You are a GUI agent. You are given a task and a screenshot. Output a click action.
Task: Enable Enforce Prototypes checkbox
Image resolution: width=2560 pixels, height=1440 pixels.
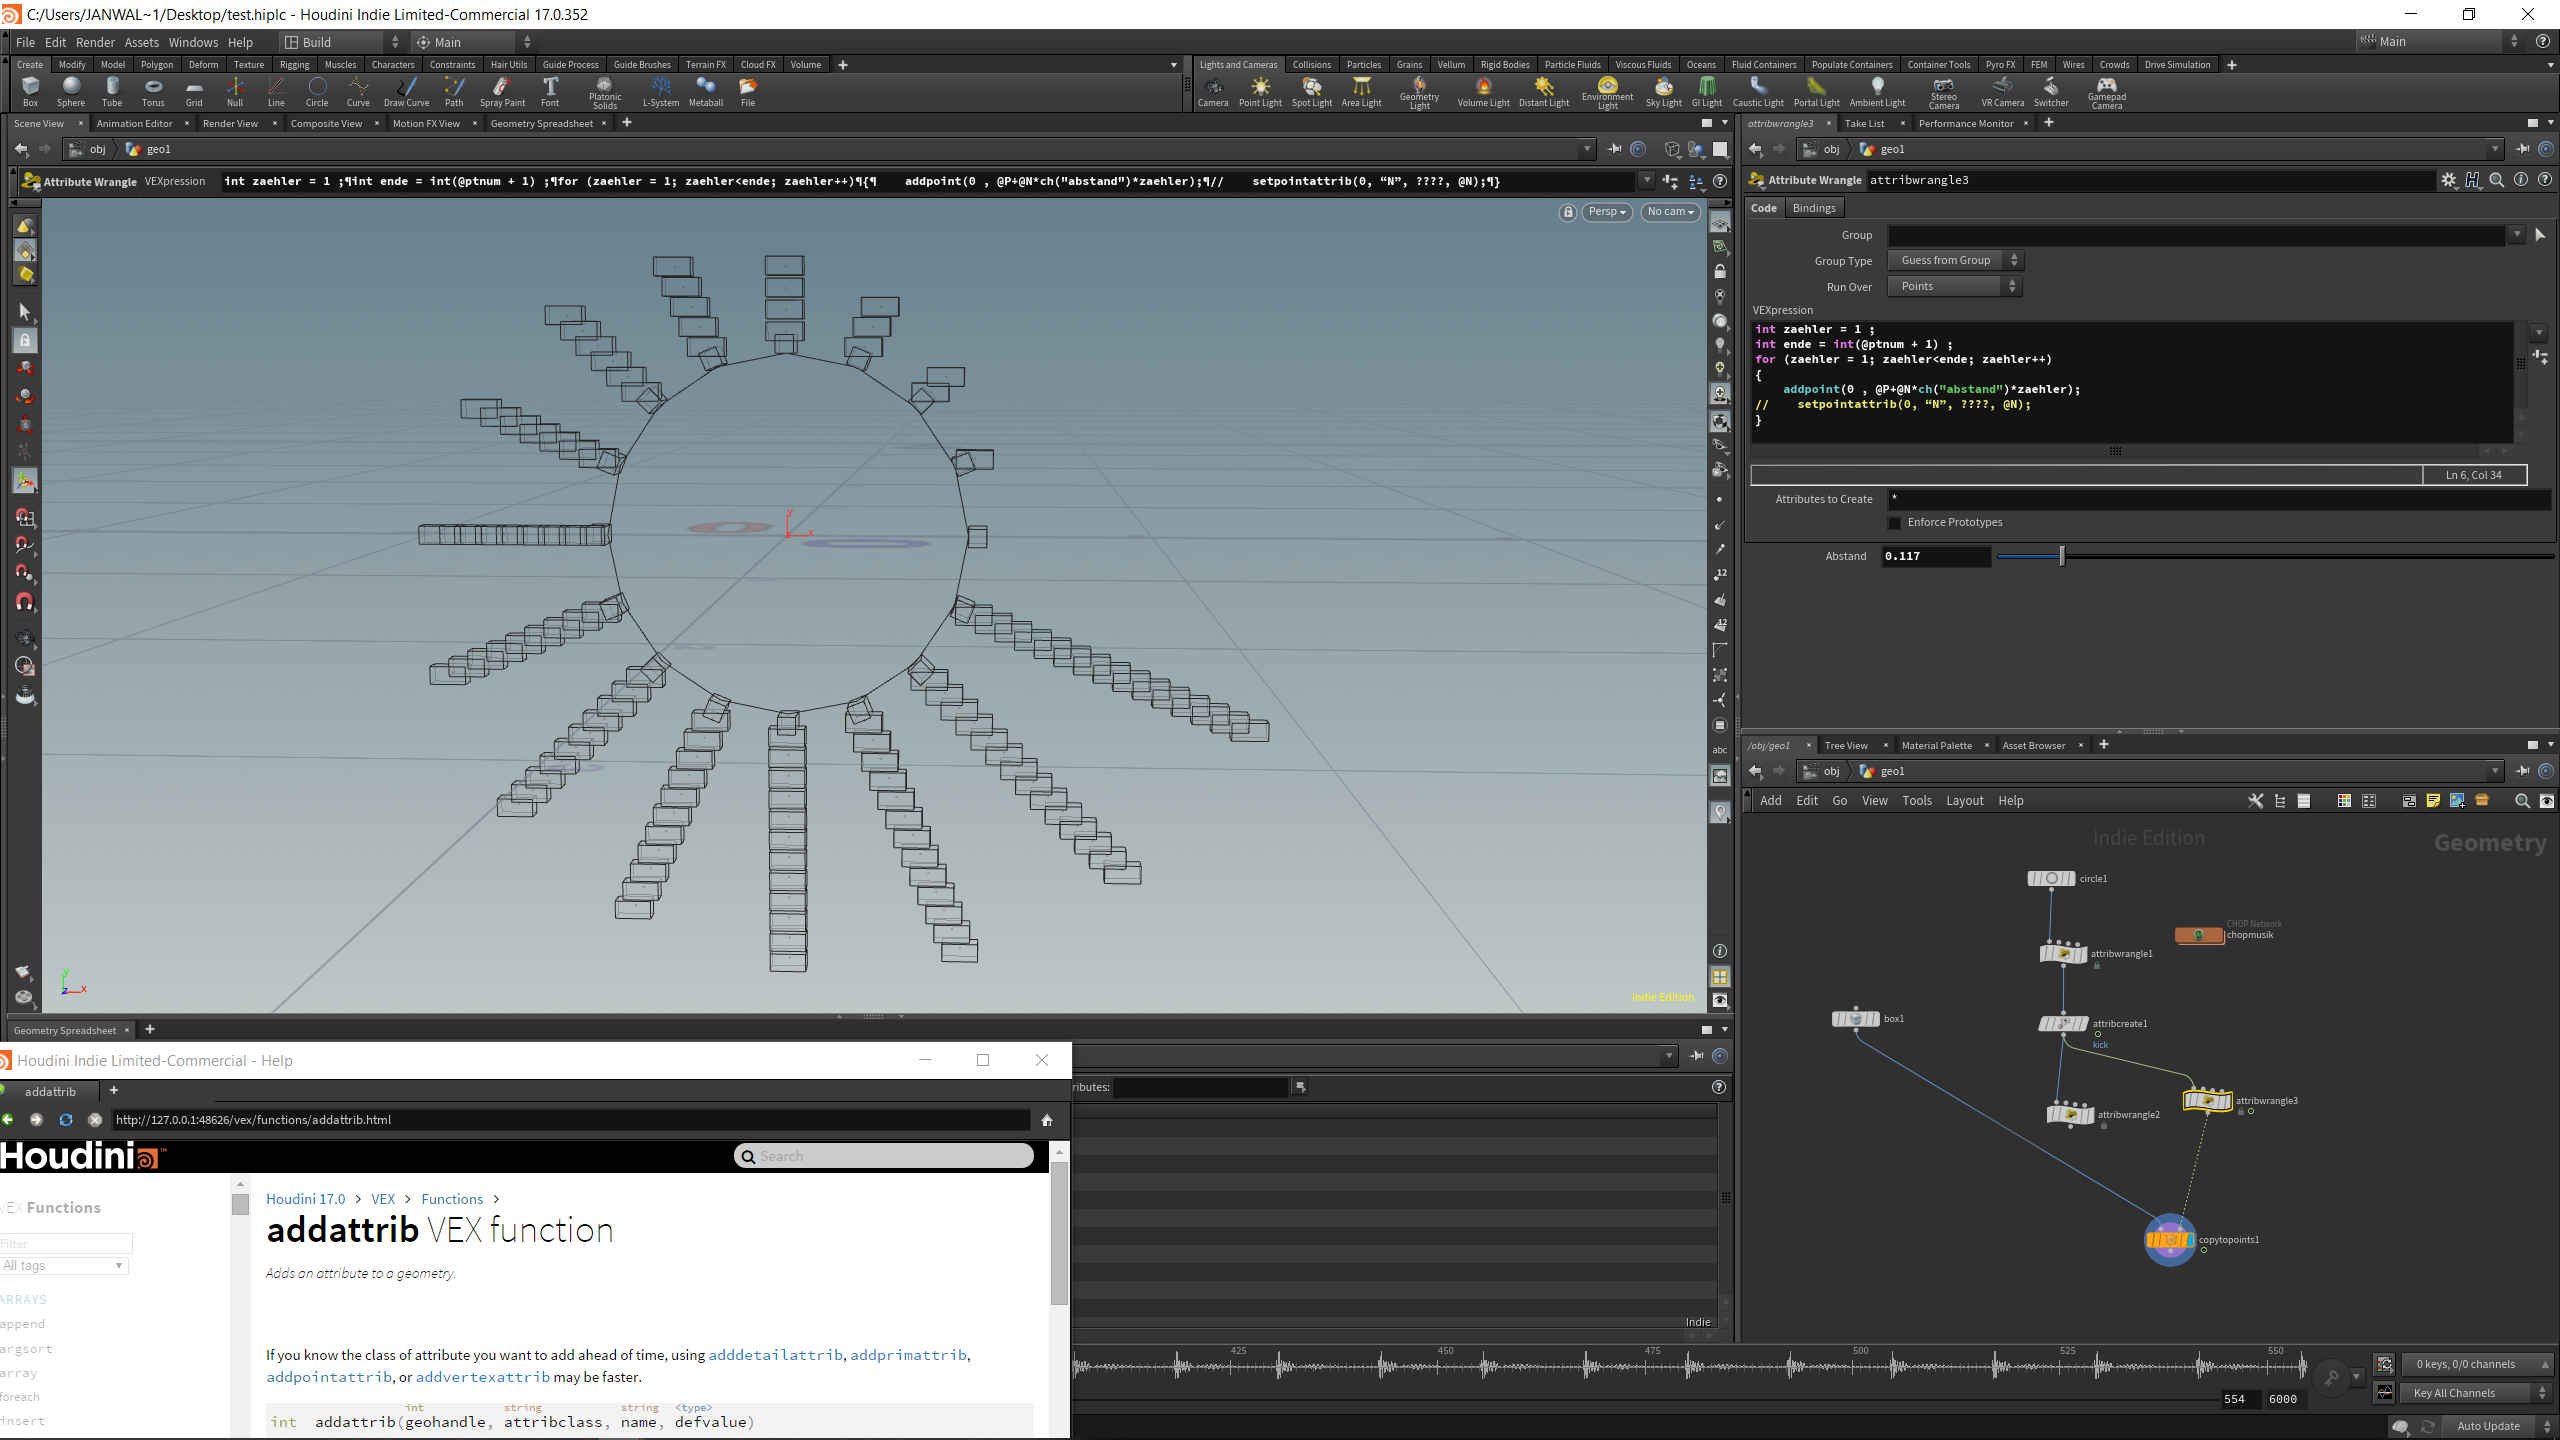pyautogui.click(x=1894, y=522)
